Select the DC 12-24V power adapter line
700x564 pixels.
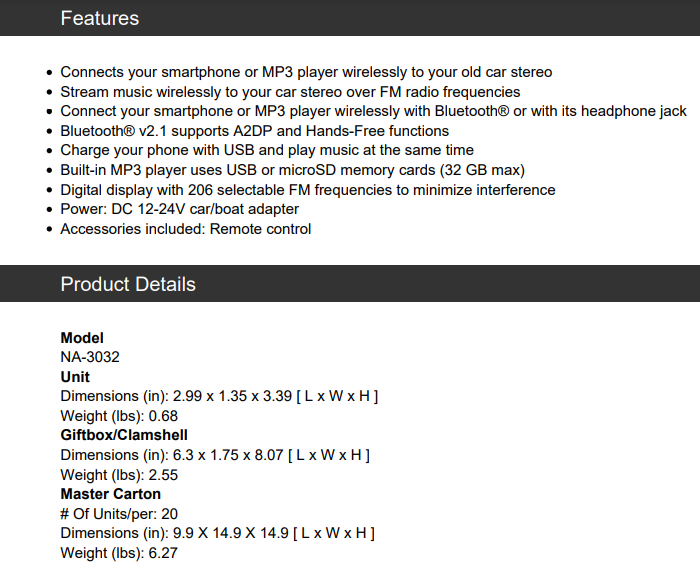point(179,209)
